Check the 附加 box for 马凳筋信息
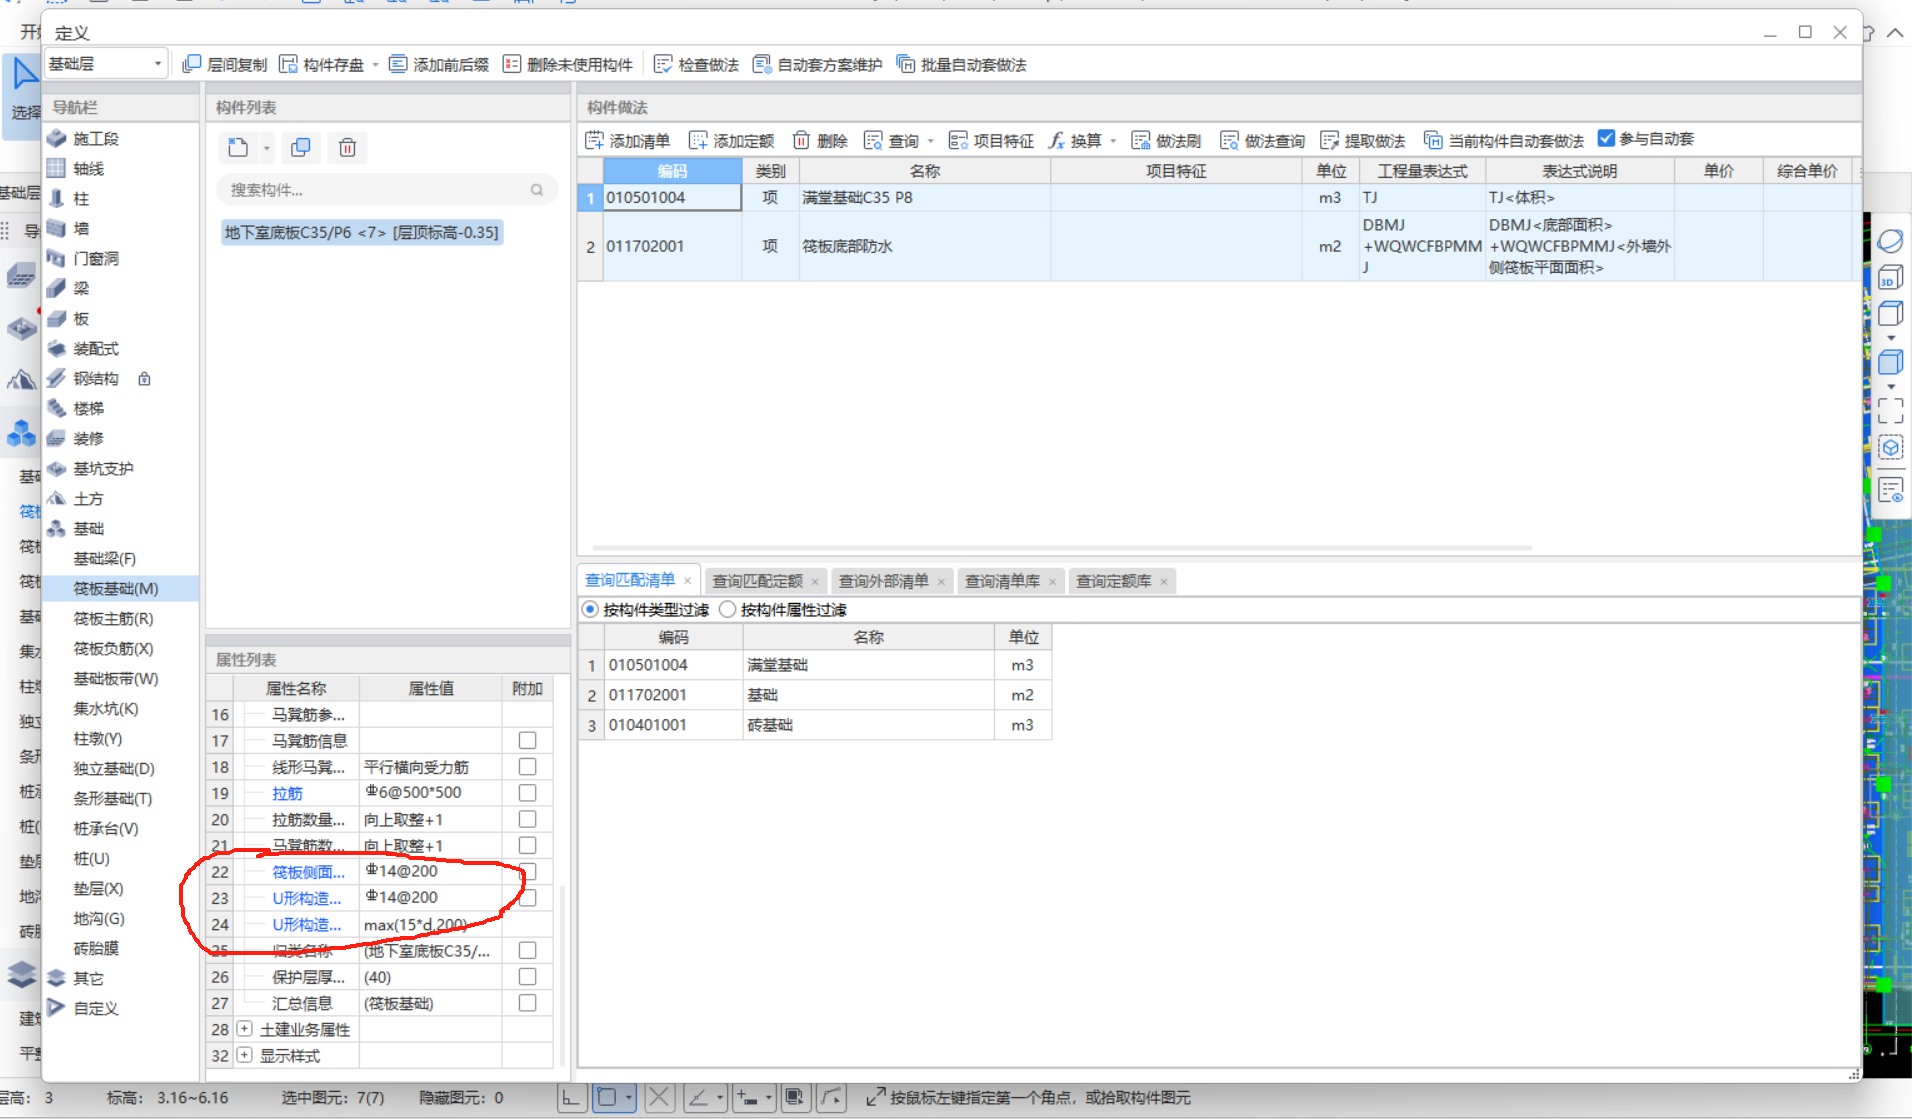Viewport: 1912px width, 1119px height. pos(527,740)
